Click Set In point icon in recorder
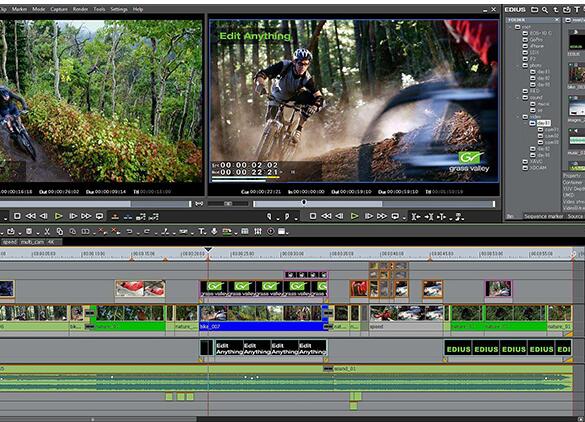Image resolution: width=585 pixels, height=422 pixels. click(x=269, y=216)
